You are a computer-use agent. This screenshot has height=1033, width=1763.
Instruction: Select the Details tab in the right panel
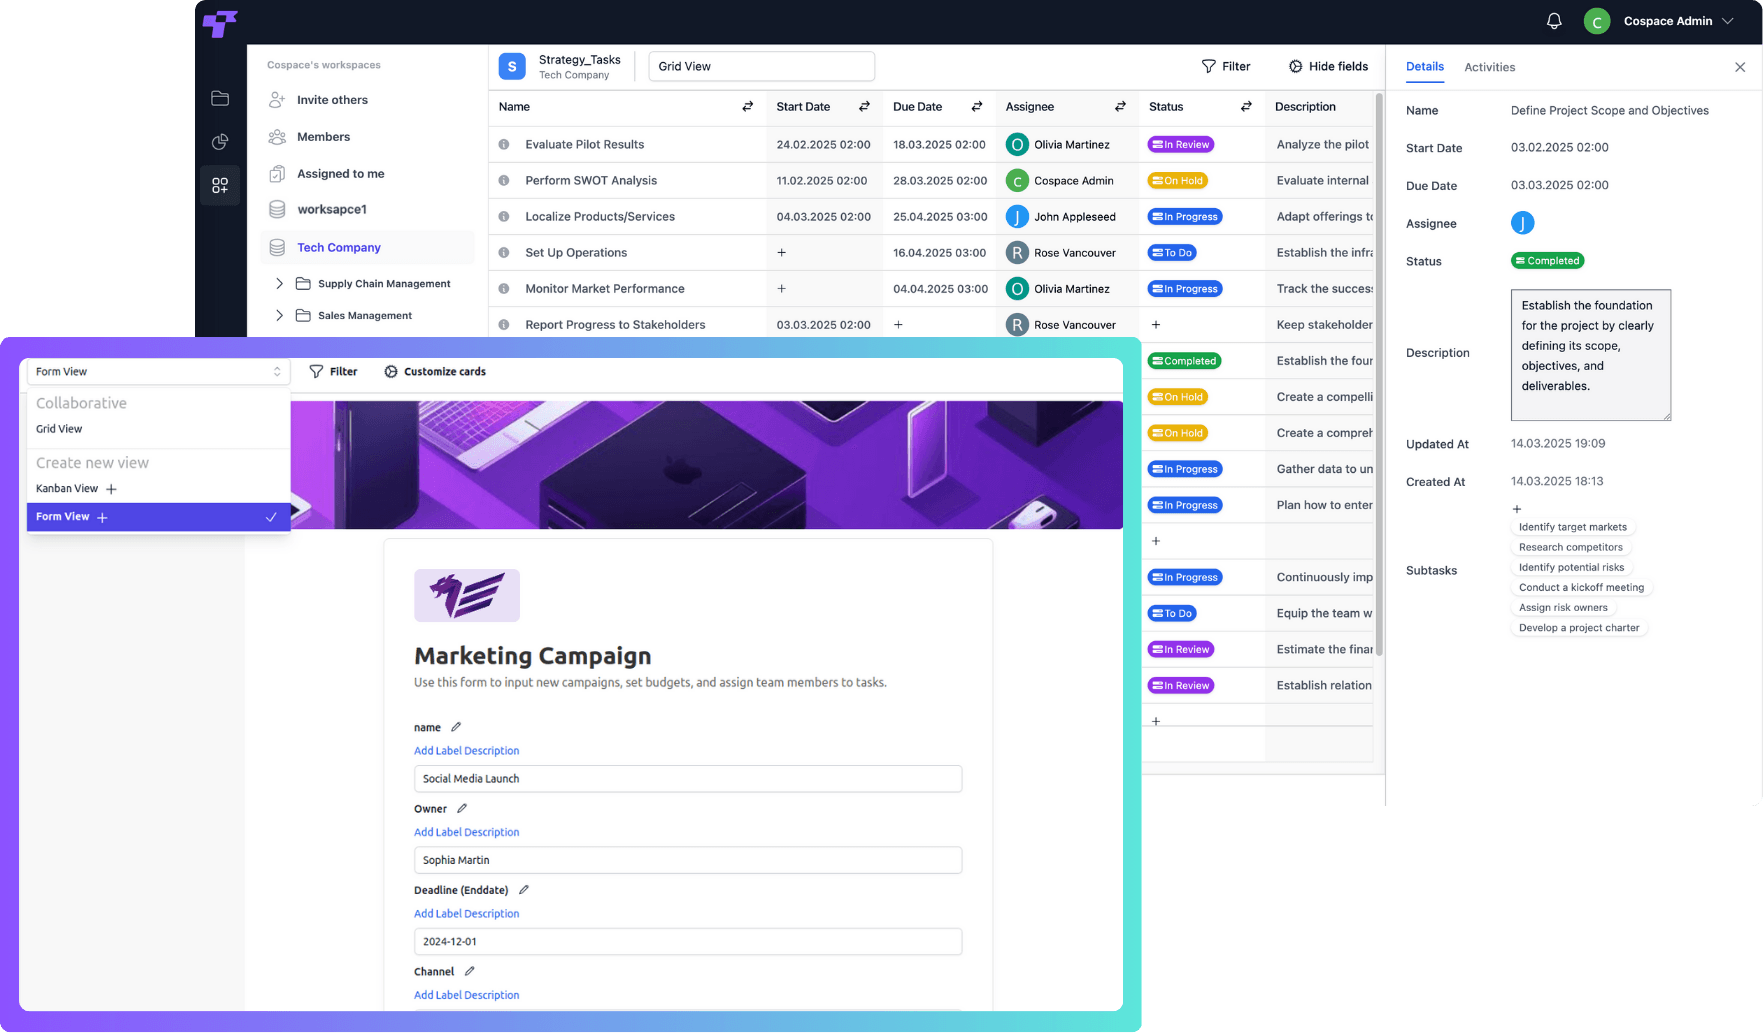click(1424, 67)
